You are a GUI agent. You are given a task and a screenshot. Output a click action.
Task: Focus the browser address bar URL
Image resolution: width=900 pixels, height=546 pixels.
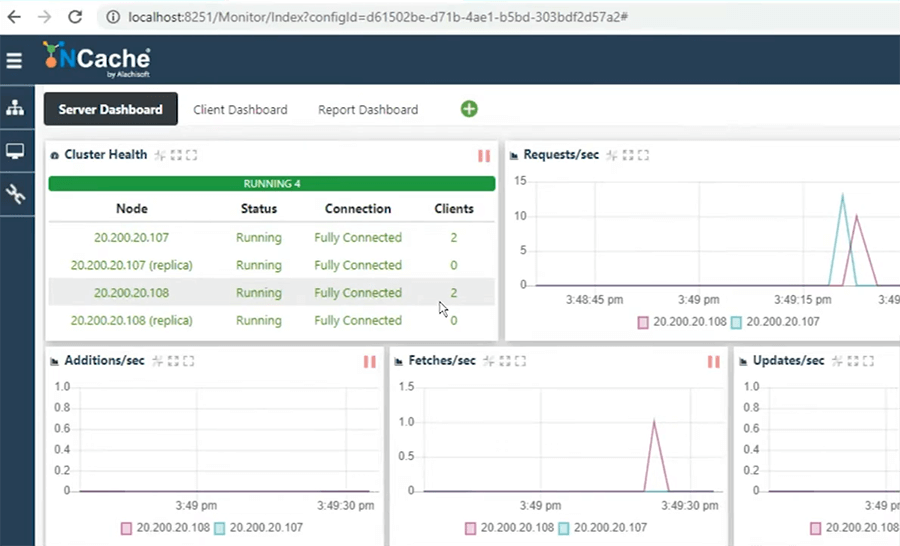(x=378, y=17)
